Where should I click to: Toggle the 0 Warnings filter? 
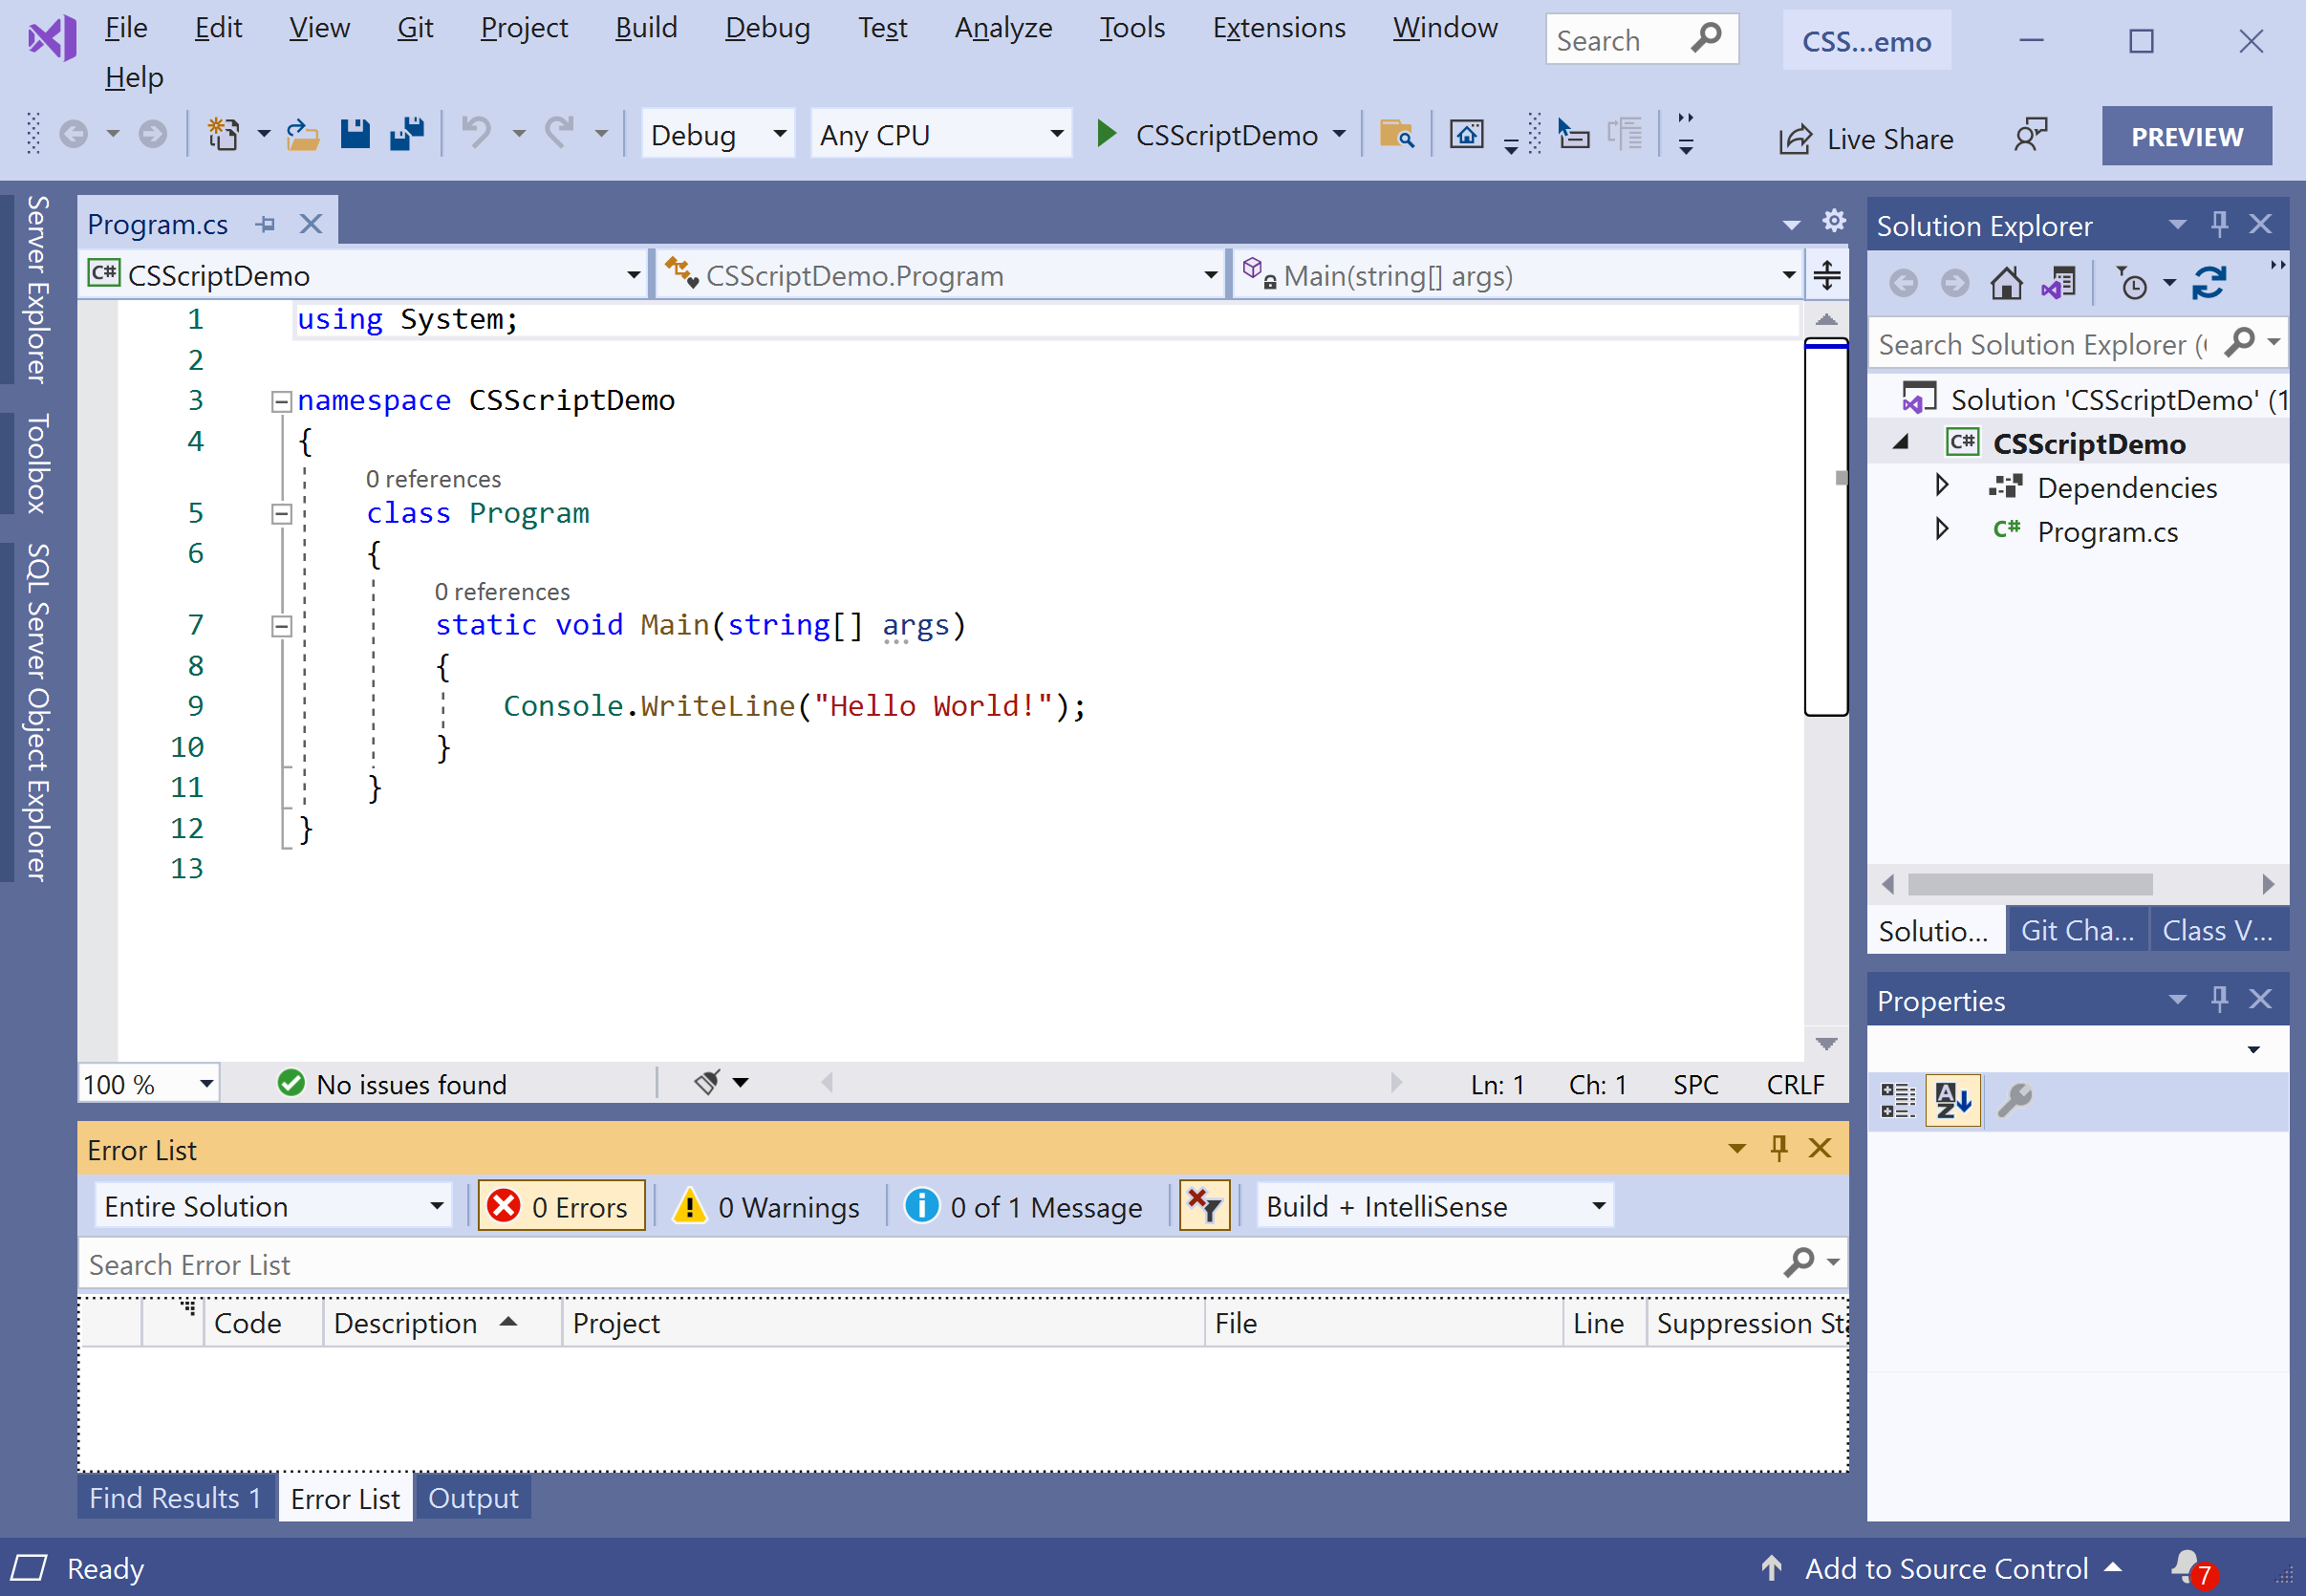point(769,1206)
